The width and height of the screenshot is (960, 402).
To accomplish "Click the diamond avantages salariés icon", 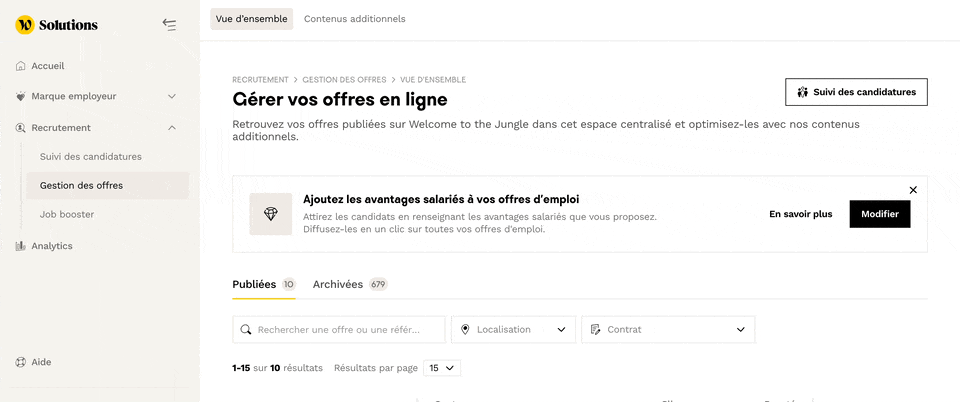I will pyautogui.click(x=271, y=214).
